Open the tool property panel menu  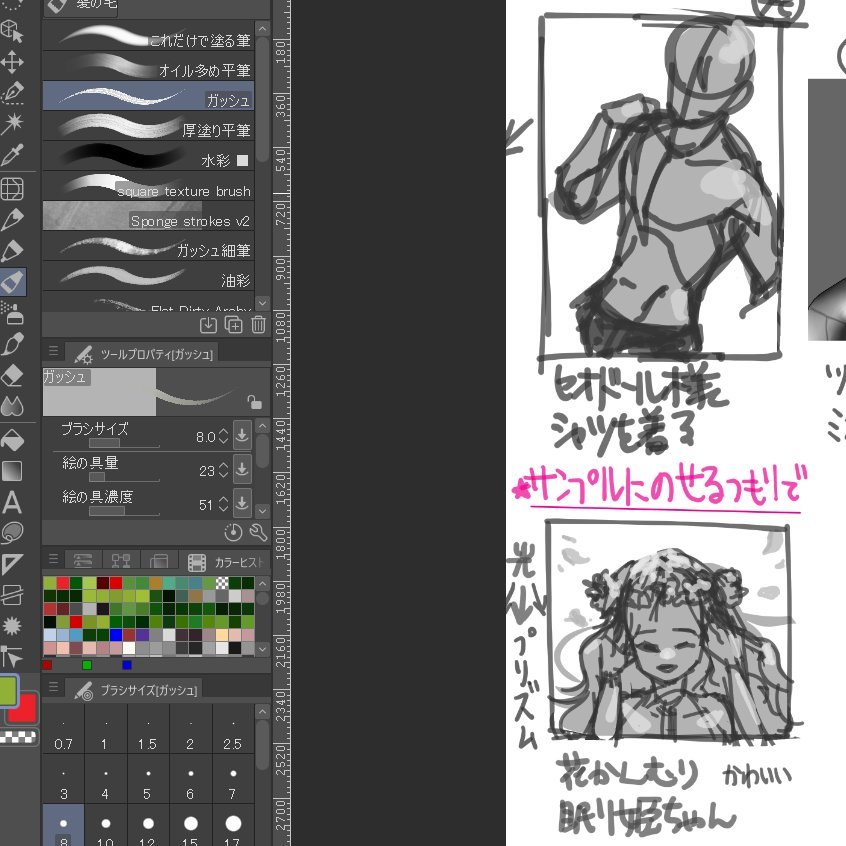(53, 351)
